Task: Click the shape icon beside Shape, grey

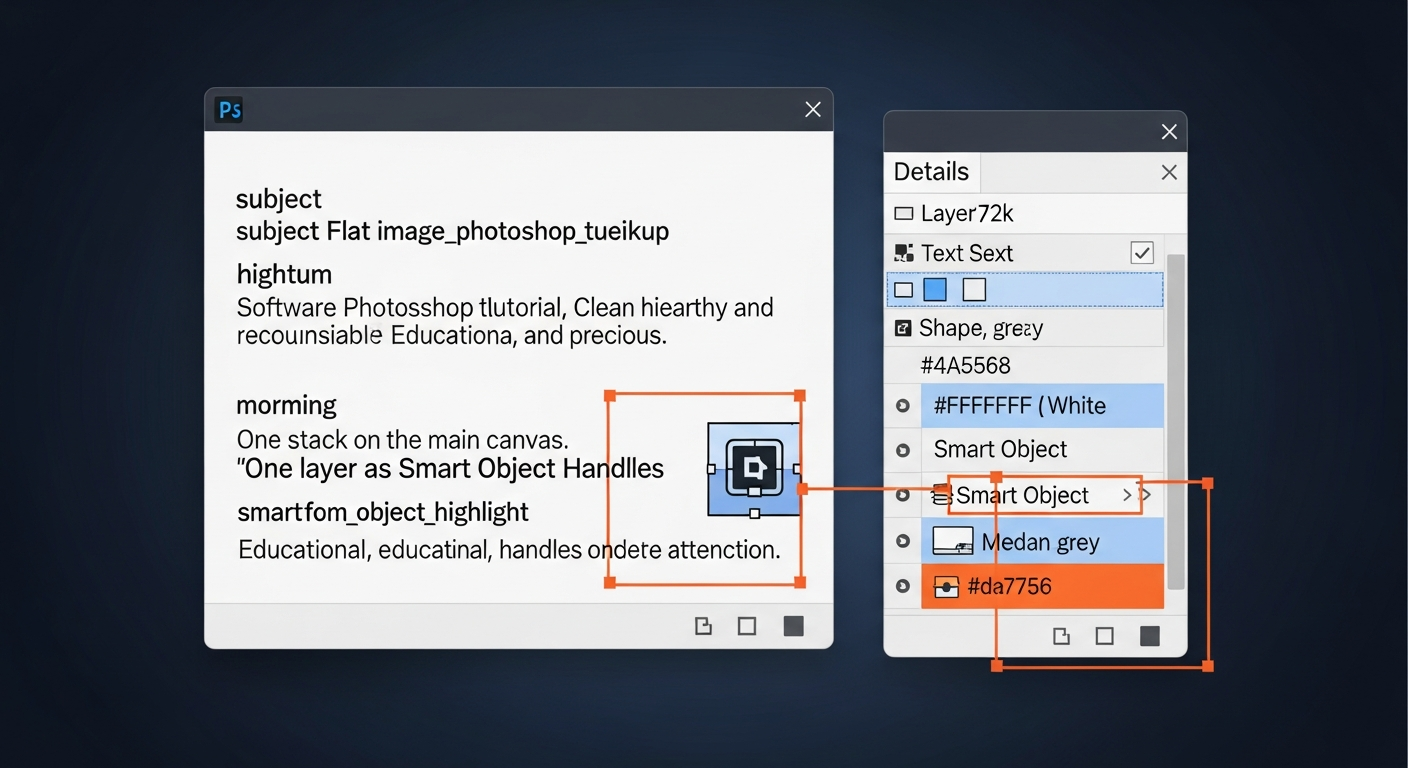Action: 903,328
